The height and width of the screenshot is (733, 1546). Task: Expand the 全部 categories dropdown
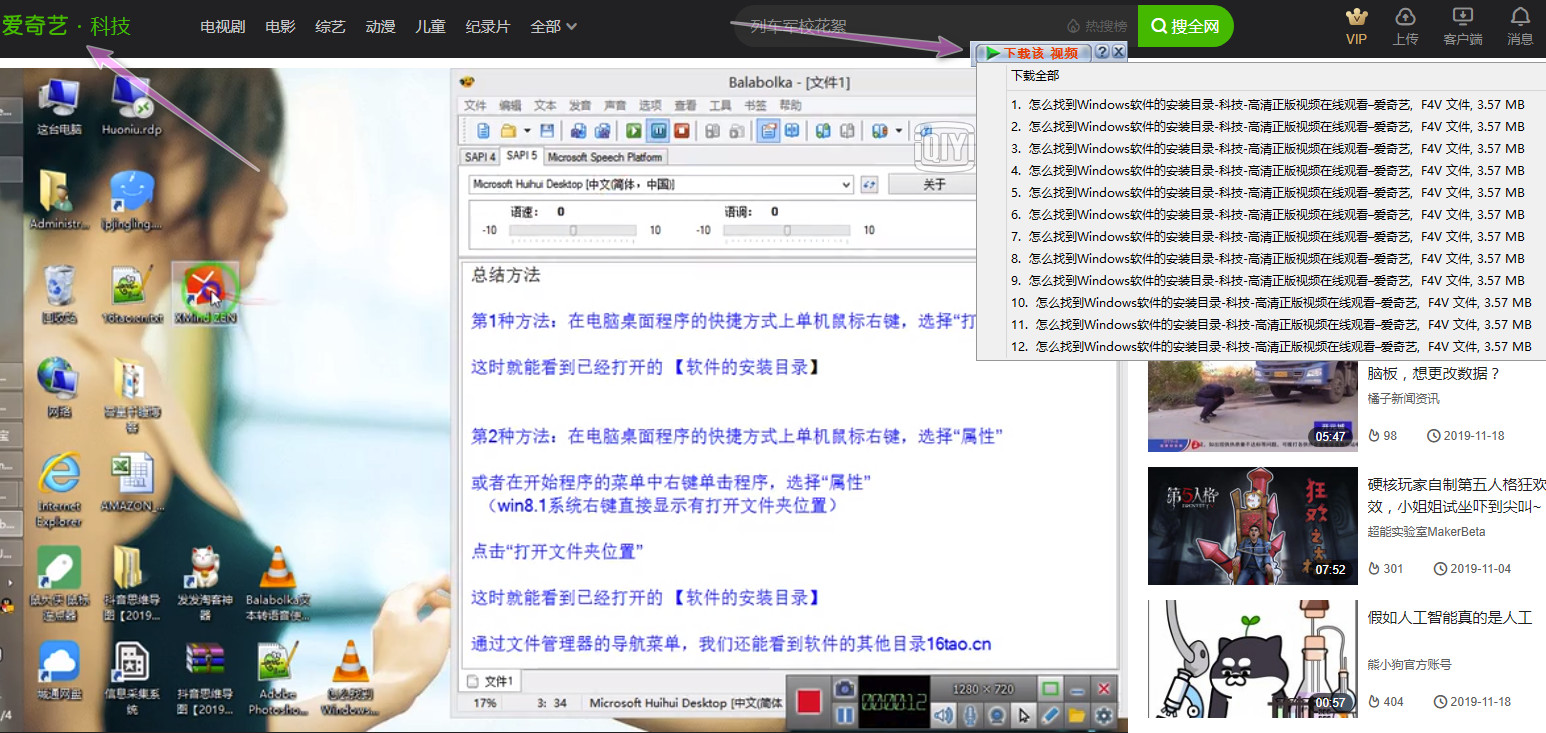554,27
